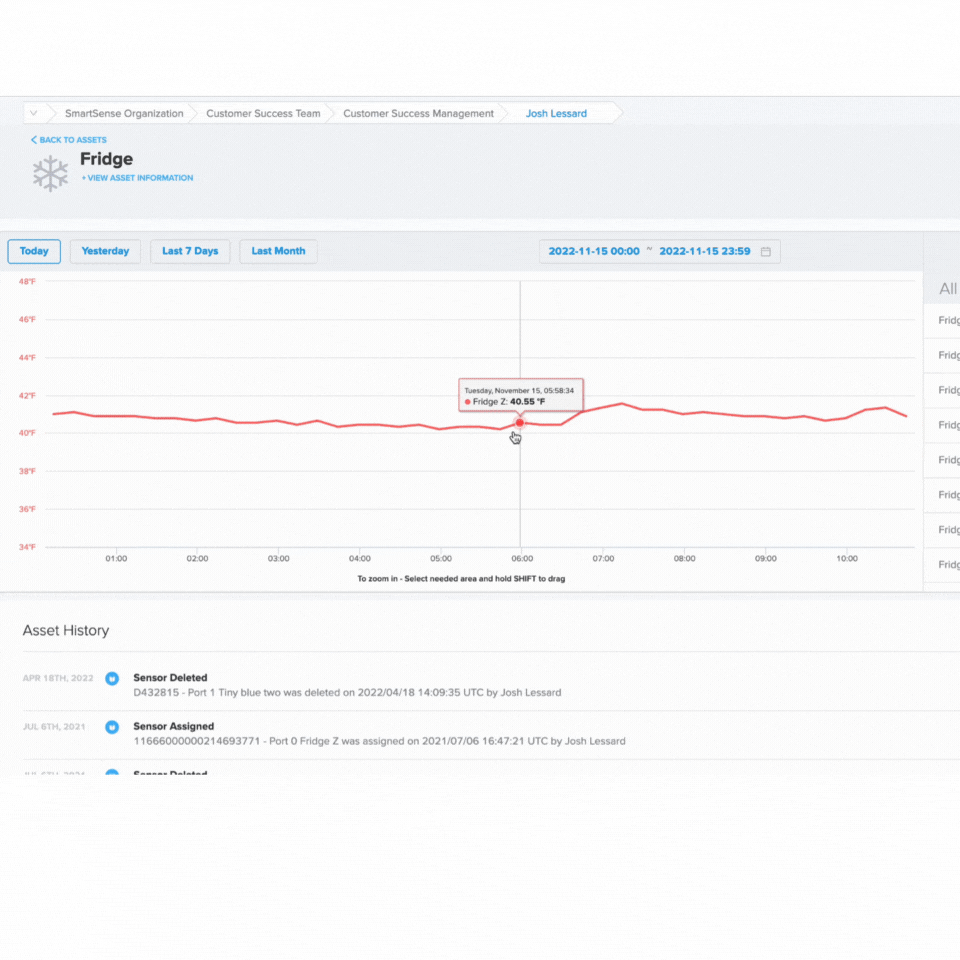Click the Asset History heading
Screen dimensions: 960x960
[66, 631]
